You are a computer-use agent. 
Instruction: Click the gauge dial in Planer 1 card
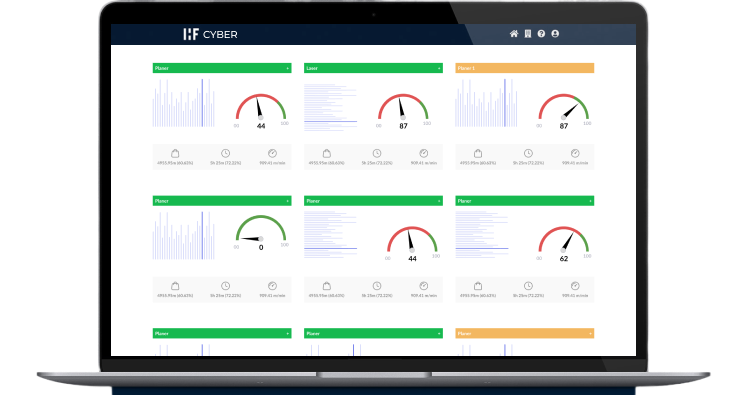pos(563,107)
